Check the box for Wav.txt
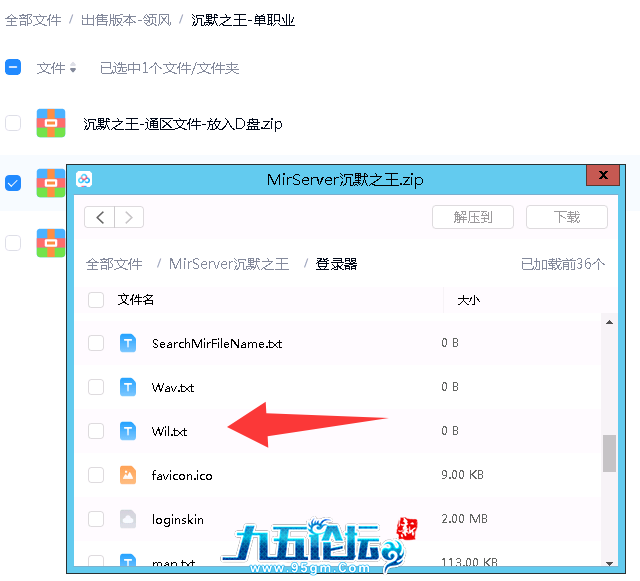Screen dimensions: 640x581 point(96,387)
